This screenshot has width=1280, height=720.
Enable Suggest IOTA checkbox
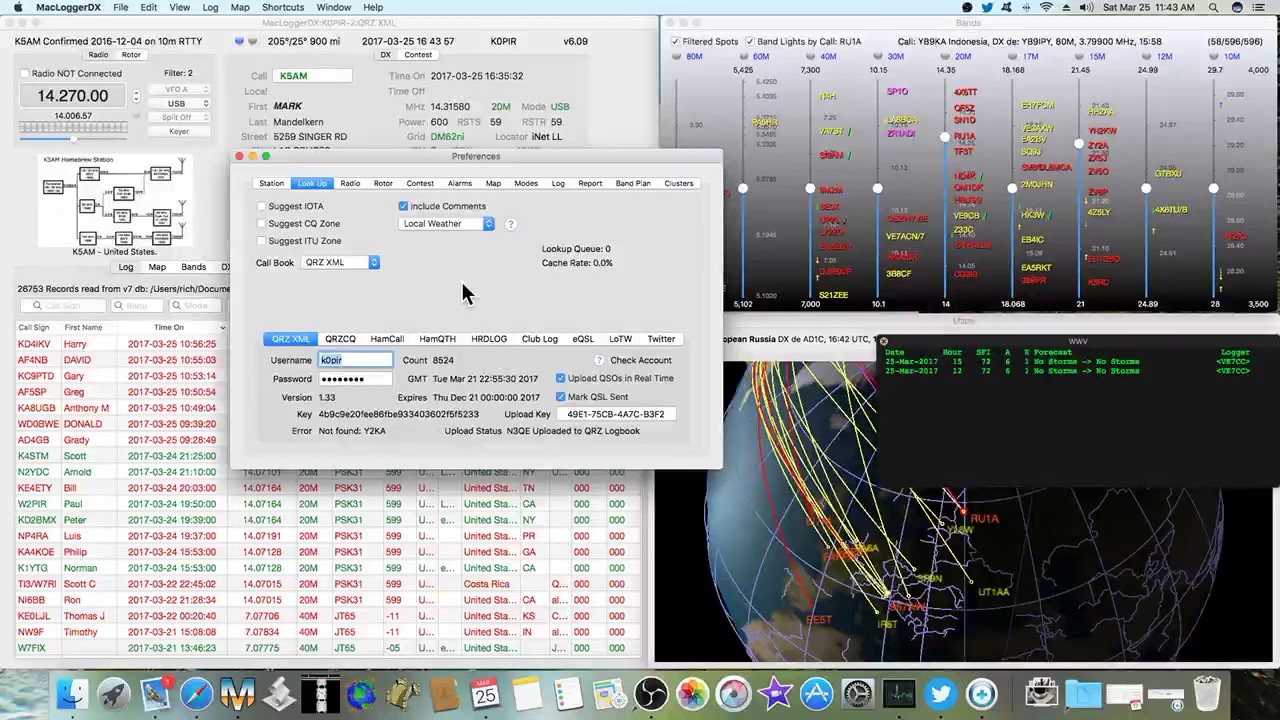click(261, 207)
